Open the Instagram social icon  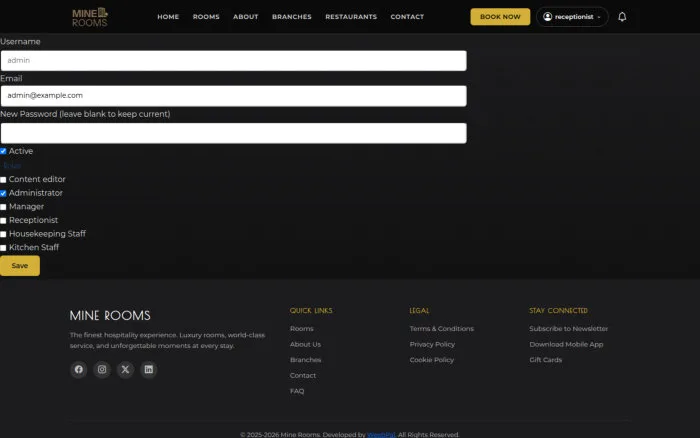(102, 369)
